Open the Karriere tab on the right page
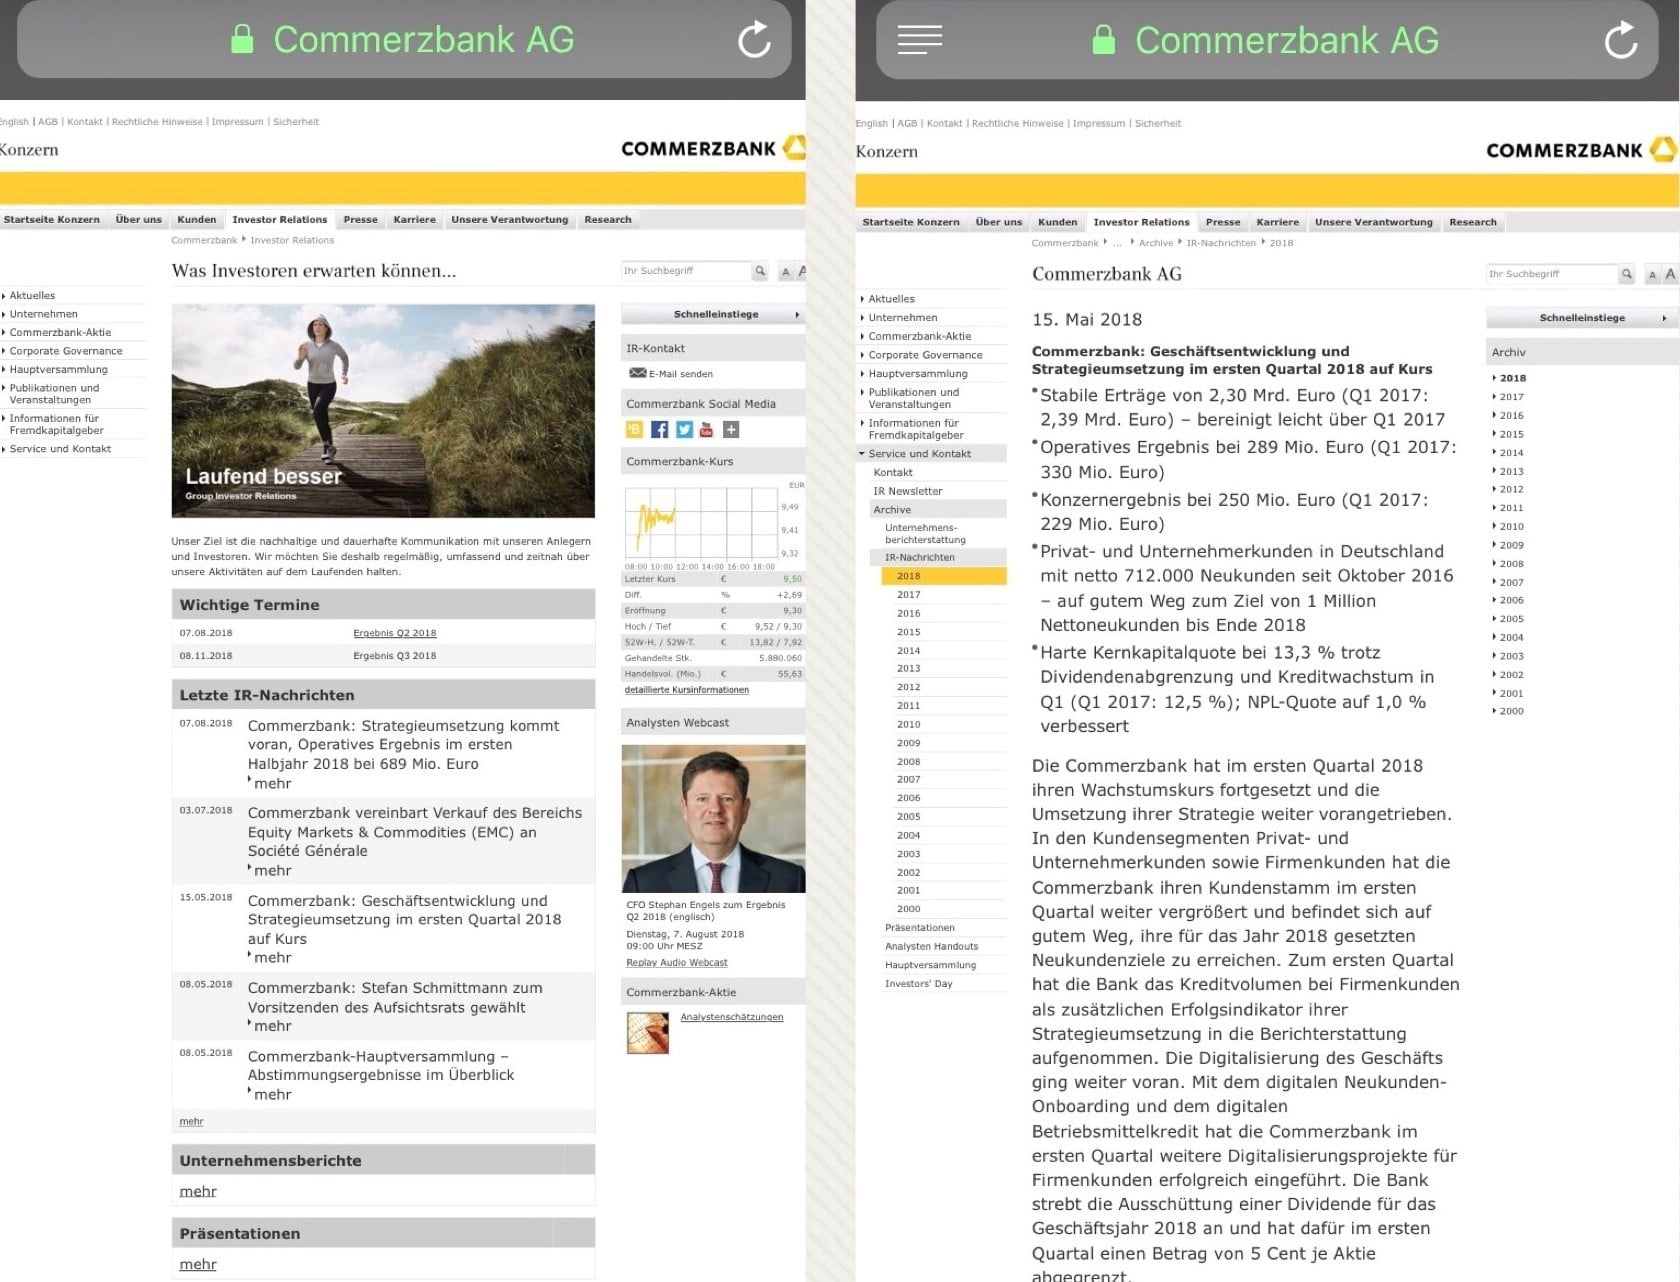This screenshot has height=1282, width=1680. [1277, 222]
